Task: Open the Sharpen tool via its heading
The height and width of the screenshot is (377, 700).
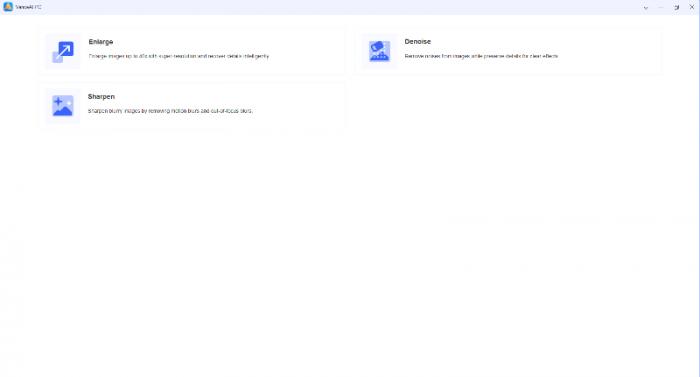Action: [x=101, y=96]
